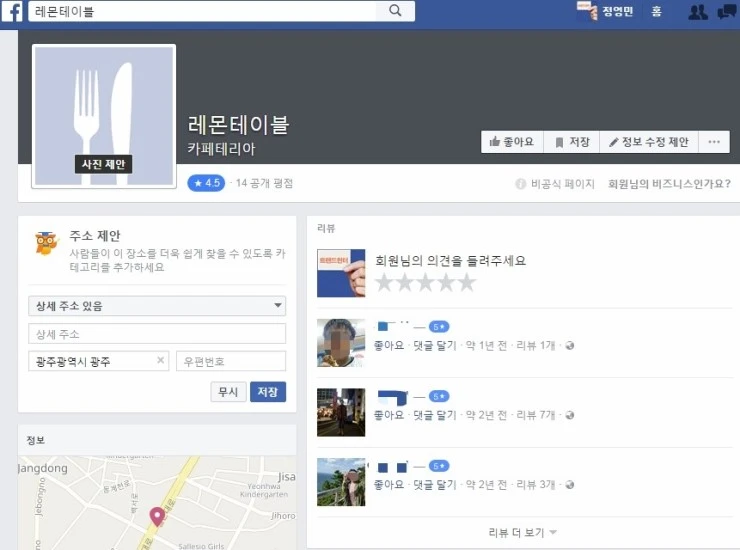Click the 광주광역시 광주 city field
Image resolution: width=740 pixels, height=550 pixels.
point(99,361)
